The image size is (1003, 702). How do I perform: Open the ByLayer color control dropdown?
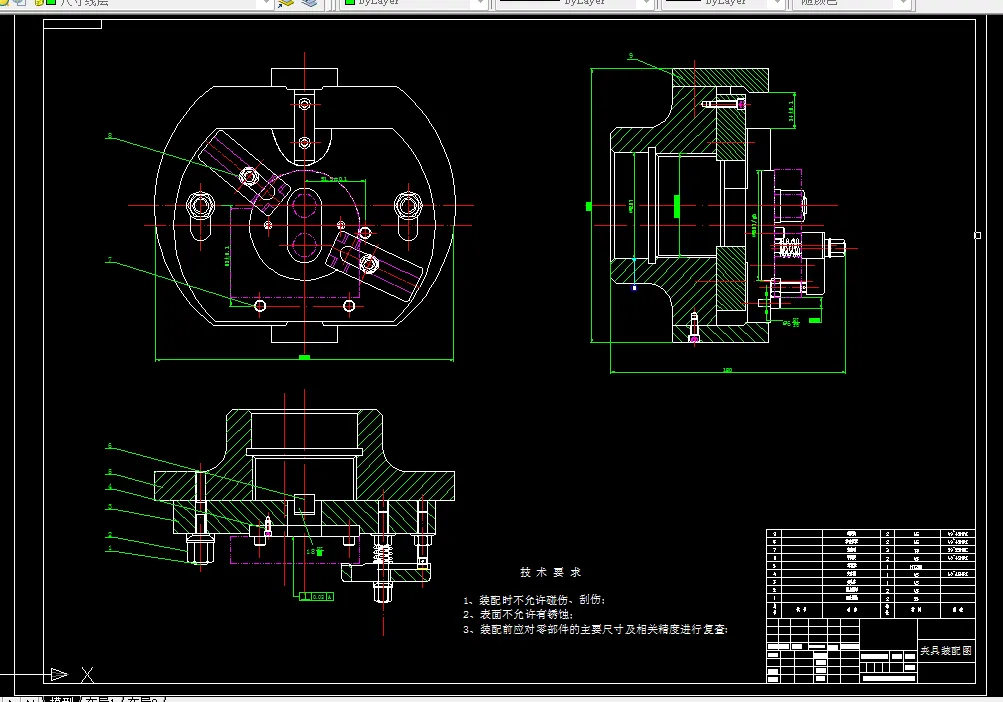pyautogui.click(x=480, y=3)
